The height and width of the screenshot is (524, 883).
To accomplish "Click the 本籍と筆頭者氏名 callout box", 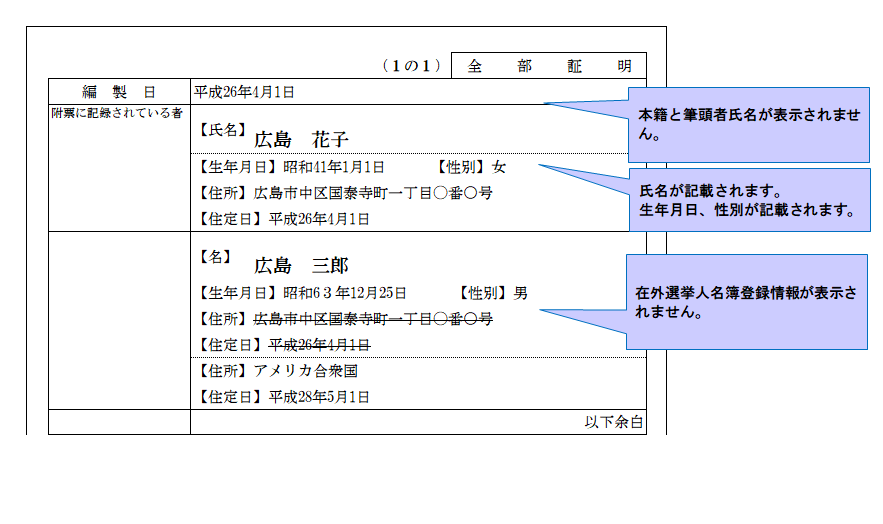I will [748, 125].
